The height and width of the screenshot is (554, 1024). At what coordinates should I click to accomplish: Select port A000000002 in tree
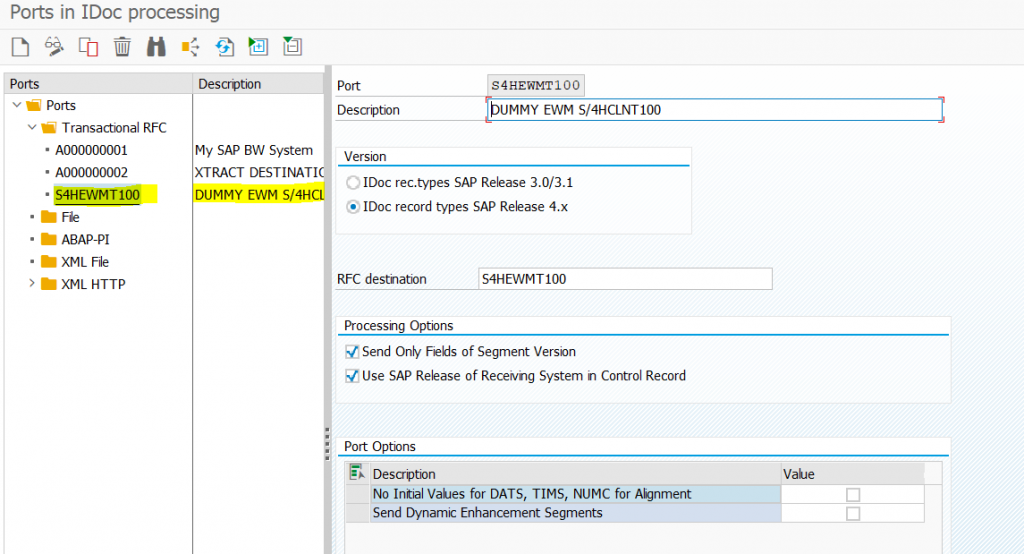[91, 172]
